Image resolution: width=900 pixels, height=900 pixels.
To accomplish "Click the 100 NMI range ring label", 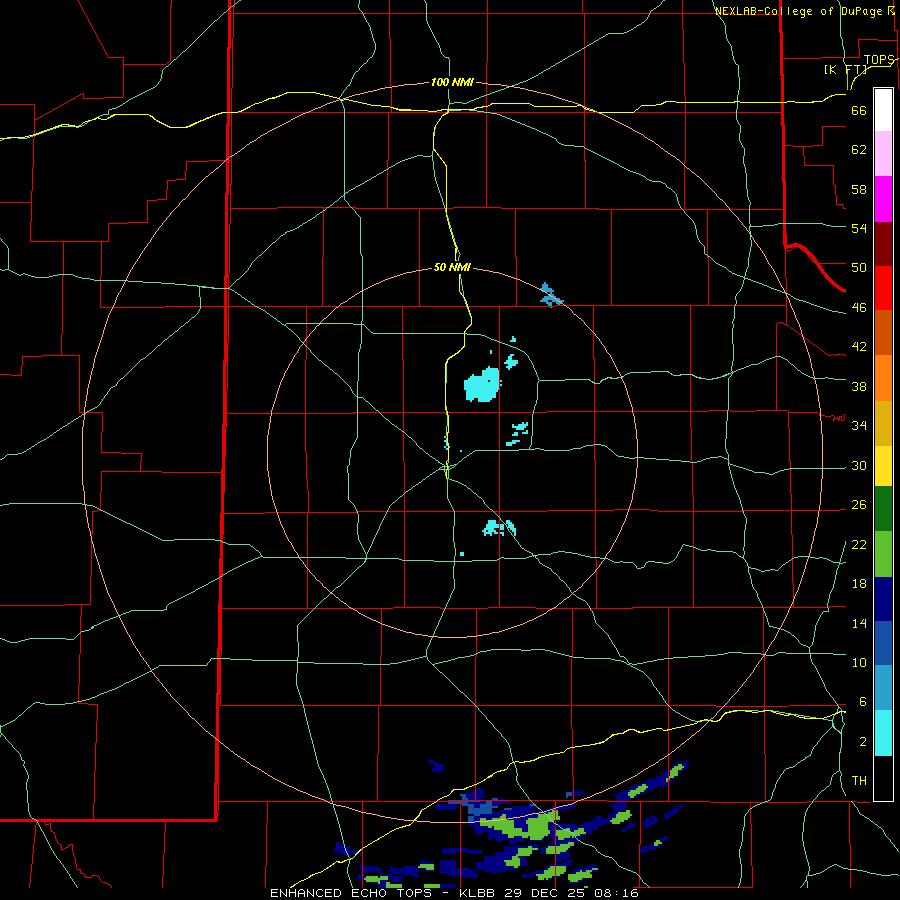I will tap(452, 82).
